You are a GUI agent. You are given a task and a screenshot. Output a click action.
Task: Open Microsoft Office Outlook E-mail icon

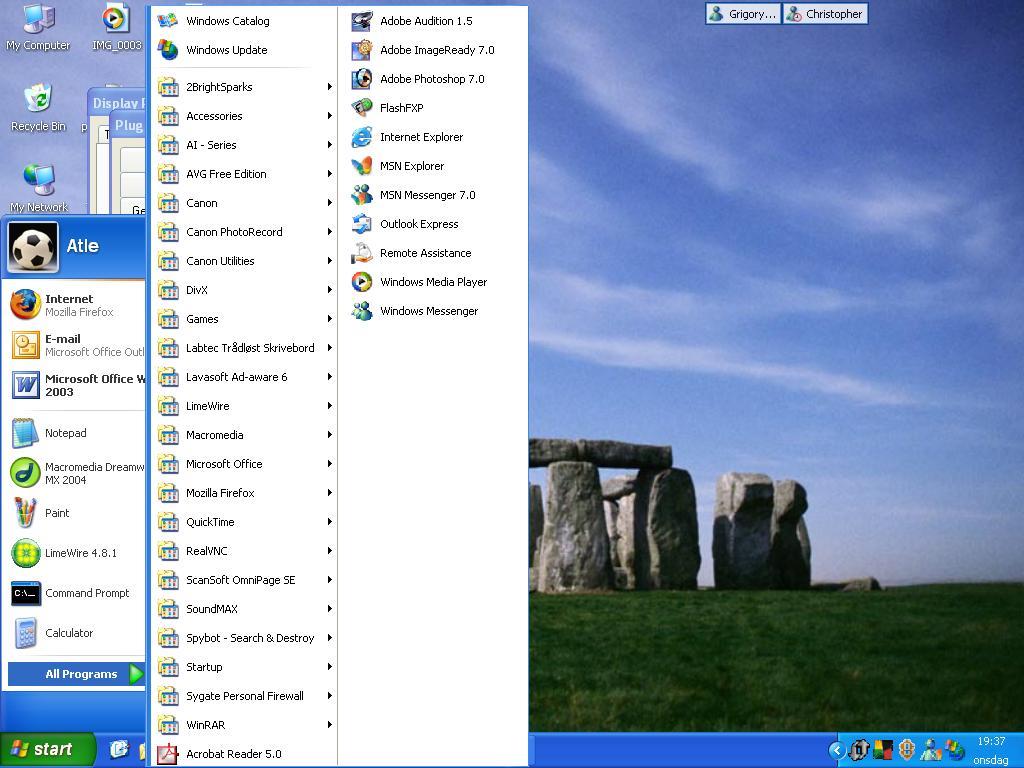[25, 345]
